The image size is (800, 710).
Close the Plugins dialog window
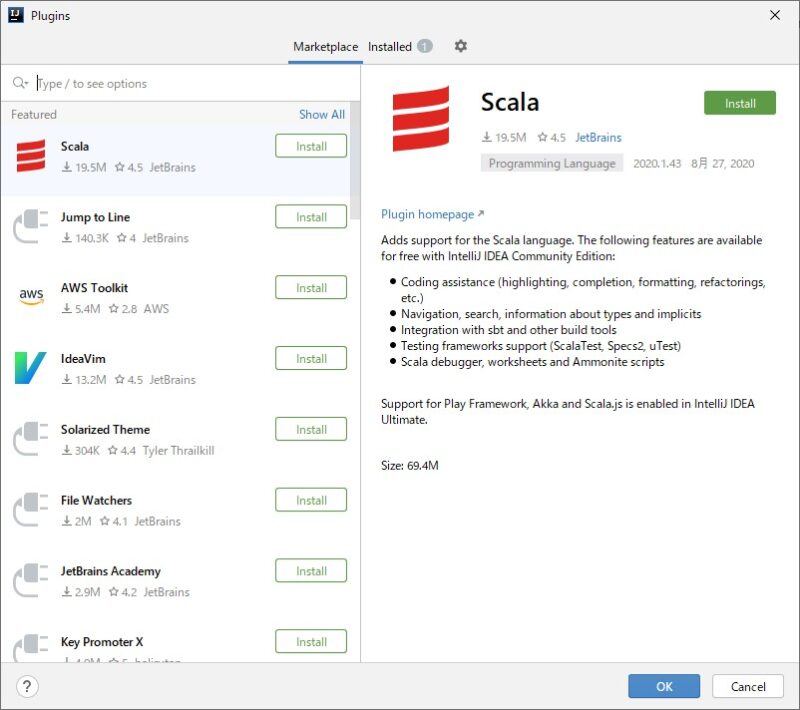click(774, 15)
